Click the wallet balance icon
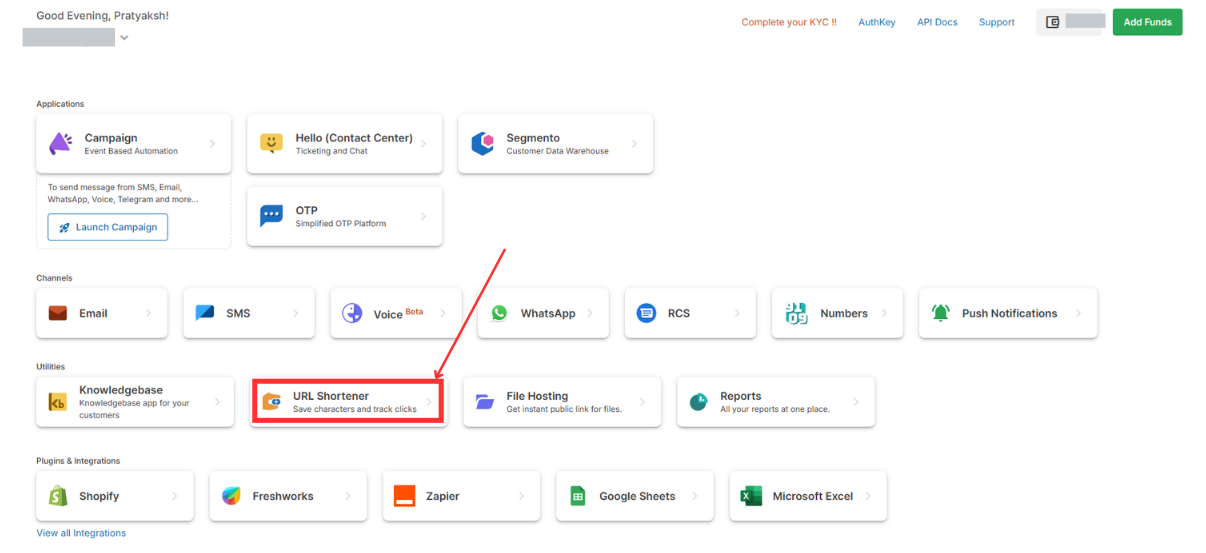This screenshot has width=1206, height=553. pos(1052,22)
